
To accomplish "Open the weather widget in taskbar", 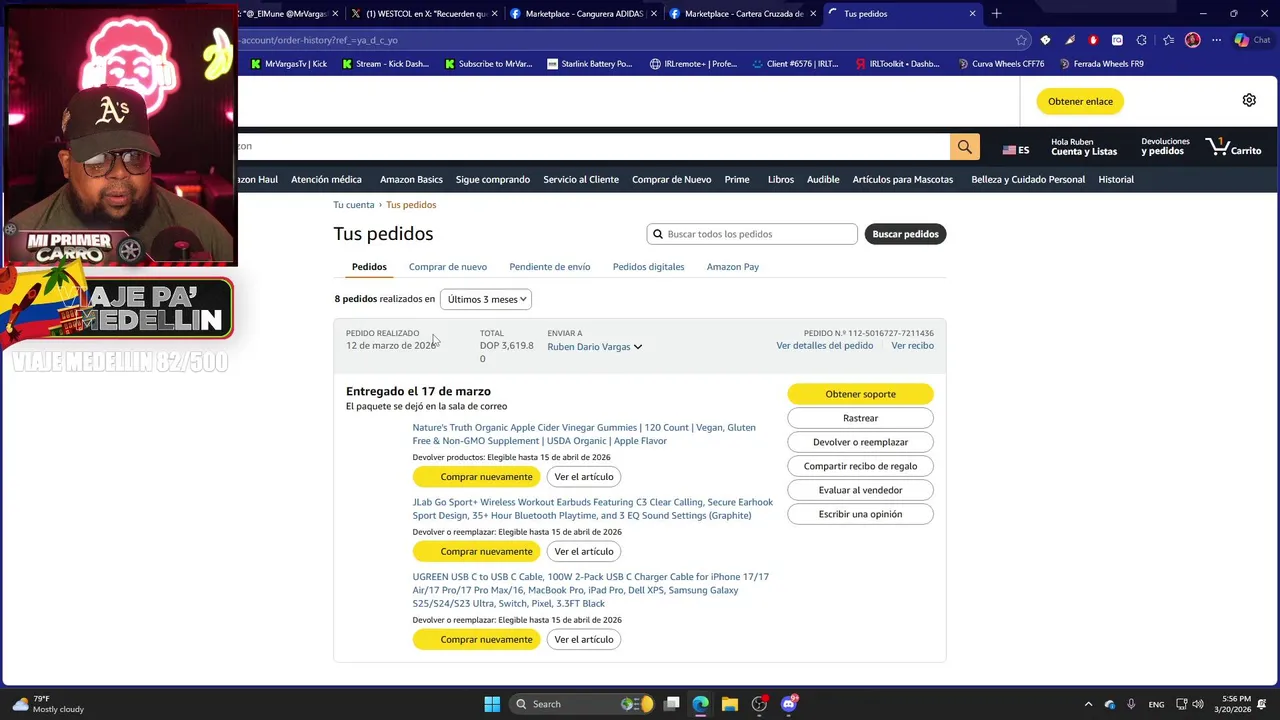I will click(x=47, y=704).
